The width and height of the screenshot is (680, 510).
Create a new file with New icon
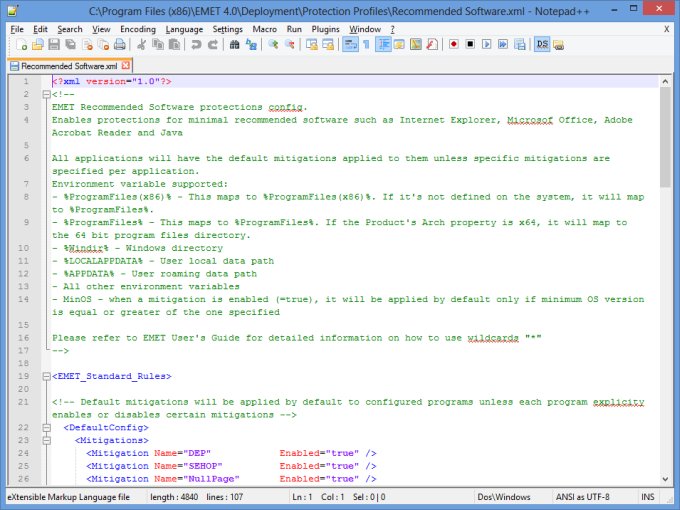(21, 44)
